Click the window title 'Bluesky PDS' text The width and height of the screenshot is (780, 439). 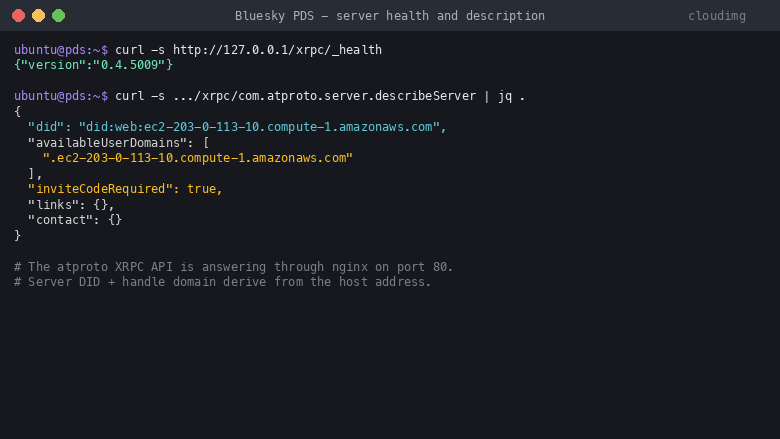[275, 16]
